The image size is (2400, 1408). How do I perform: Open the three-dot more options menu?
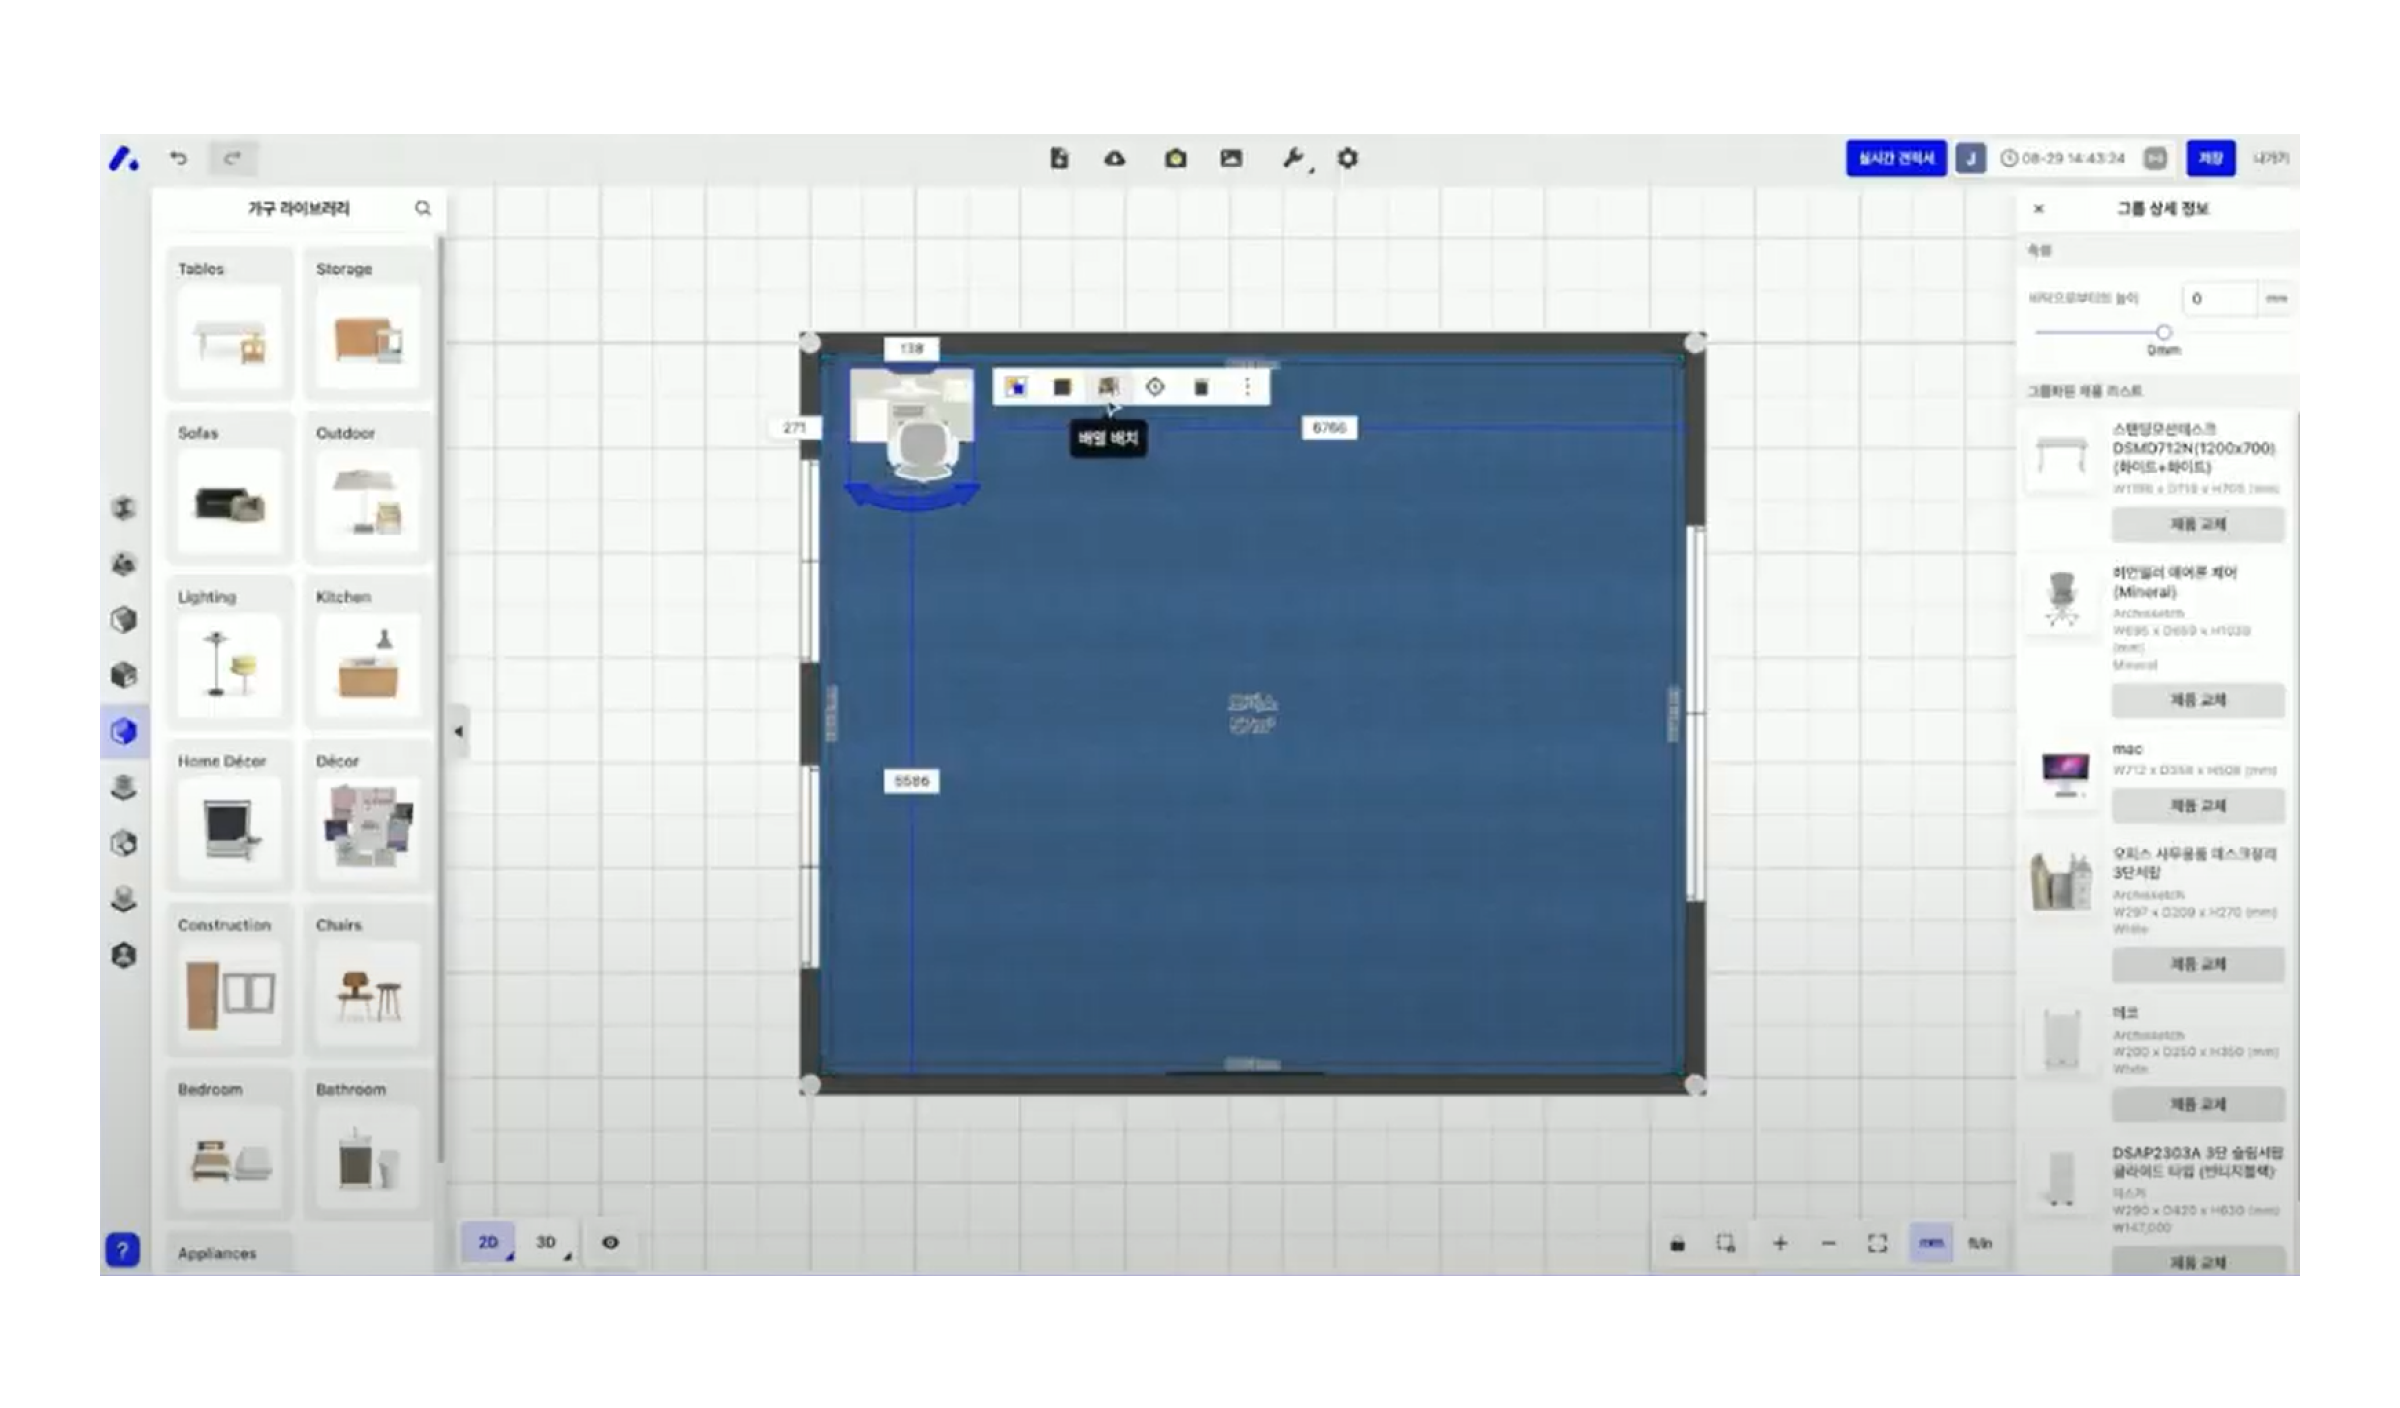(1247, 387)
